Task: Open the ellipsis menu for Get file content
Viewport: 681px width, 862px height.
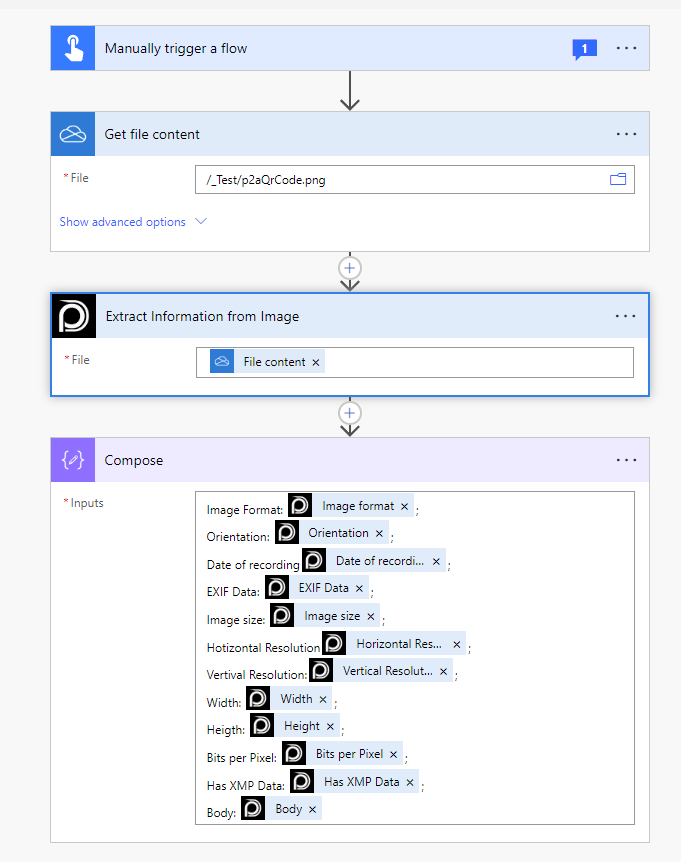Action: tap(626, 134)
